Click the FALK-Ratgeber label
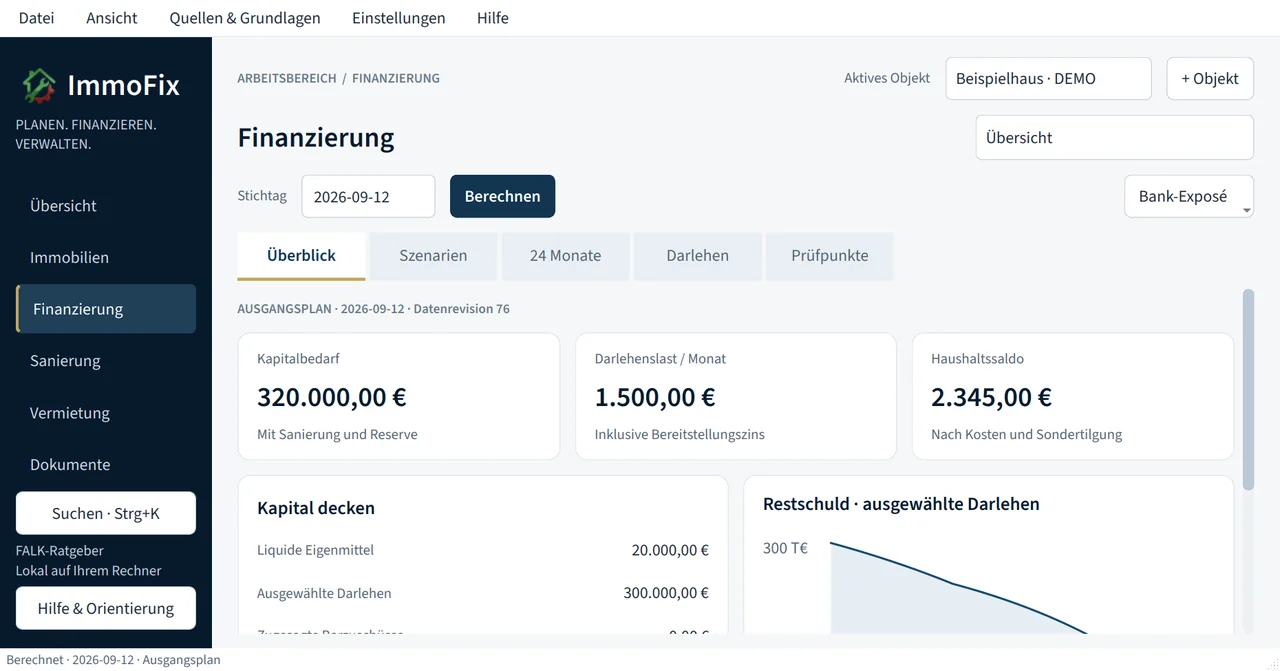The height and width of the screenshot is (671, 1280). tap(60, 551)
